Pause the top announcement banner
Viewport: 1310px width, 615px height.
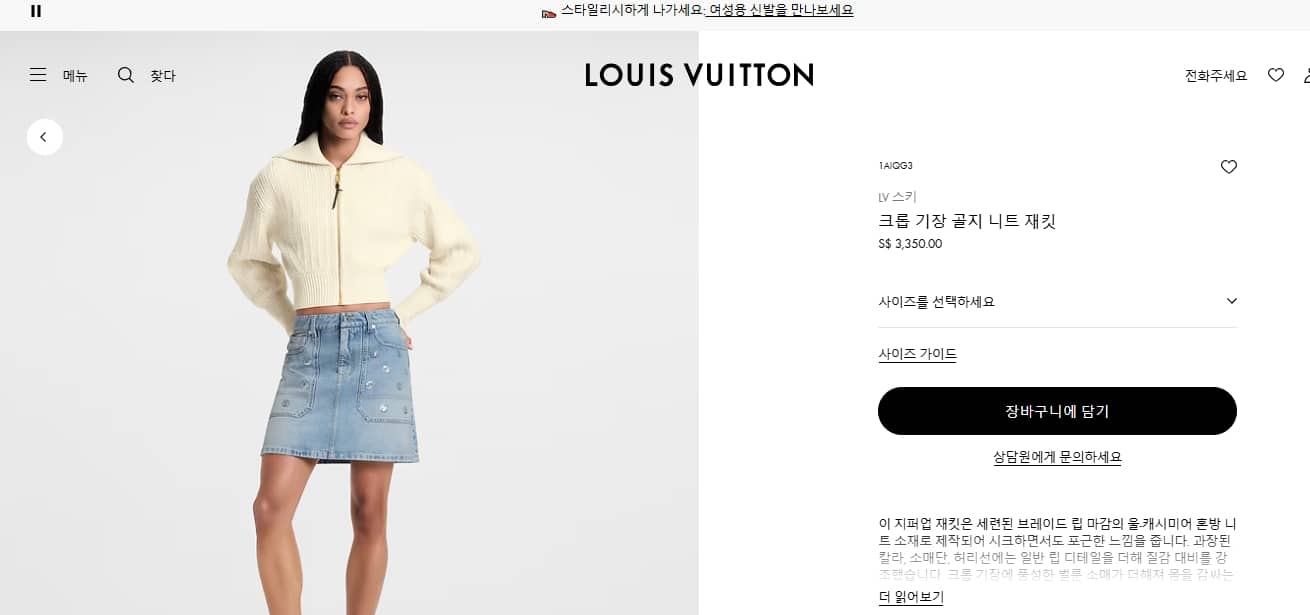pyautogui.click(x=36, y=11)
